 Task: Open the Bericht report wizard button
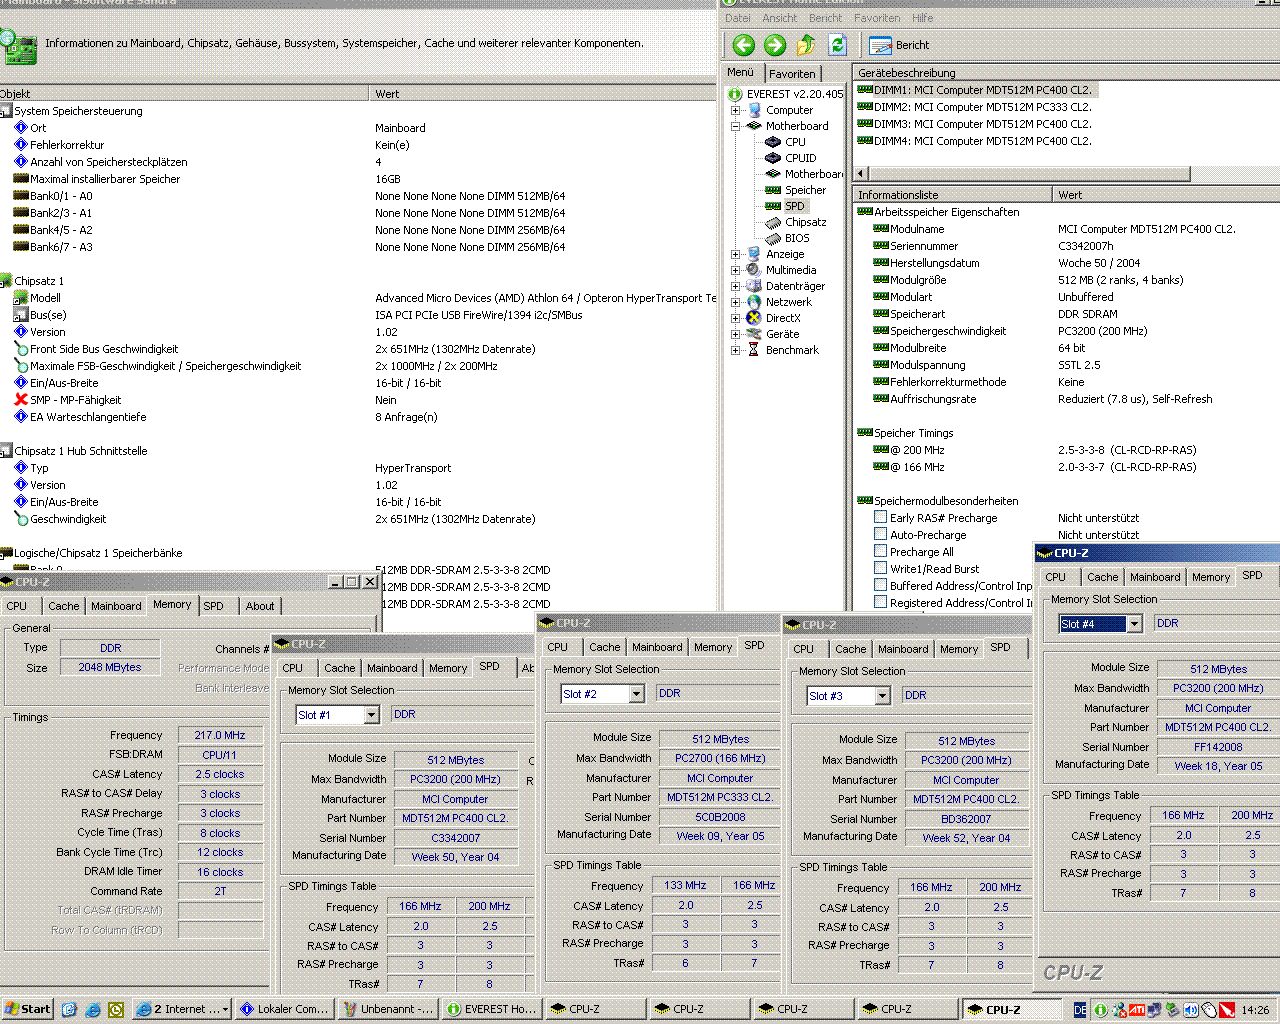point(899,45)
